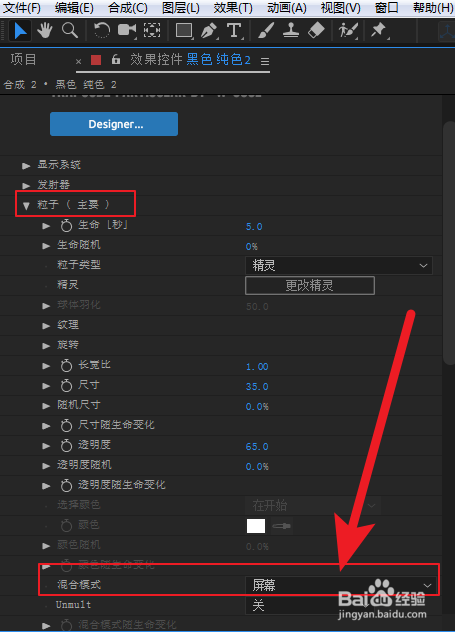Open the 合成(C) menu
This screenshot has height=632, width=455.
coord(128,8)
